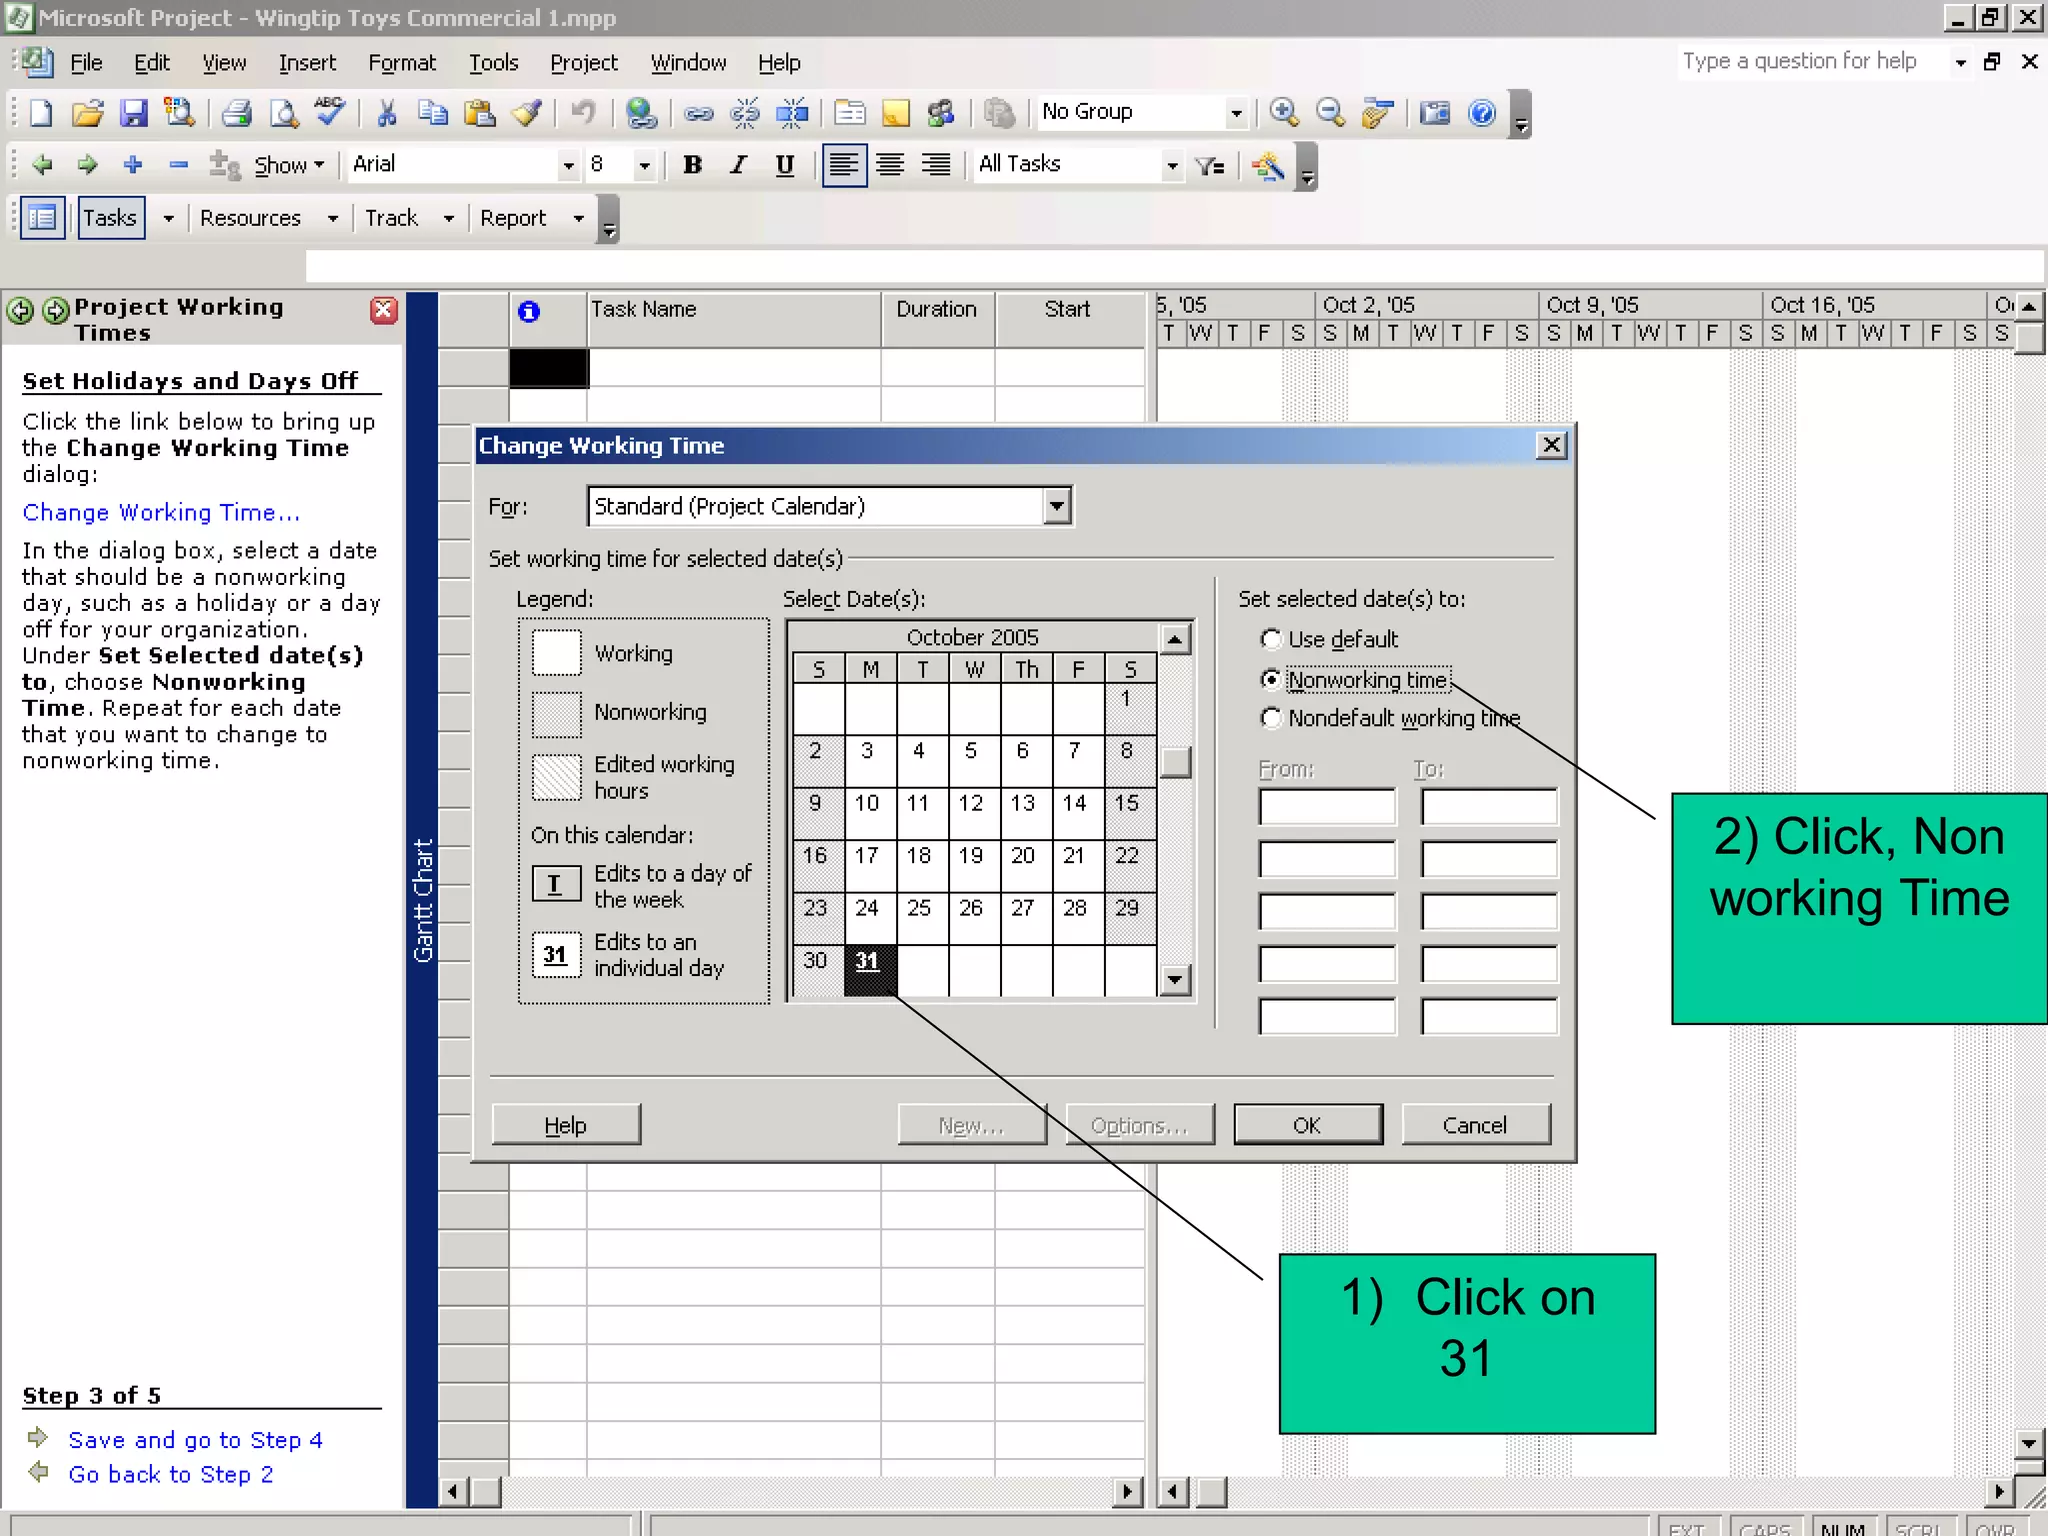The width and height of the screenshot is (2048, 1536).
Task: Click the first From time field
Action: (x=1326, y=807)
